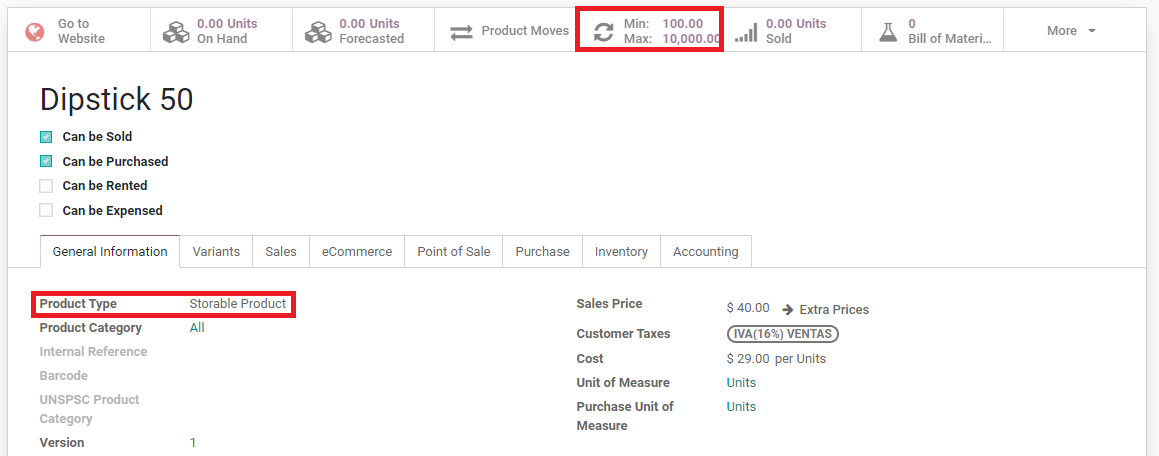Screen dimensions: 1159x456
Task: Click the arrows icon for Product Moves
Action: pos(461,32)
